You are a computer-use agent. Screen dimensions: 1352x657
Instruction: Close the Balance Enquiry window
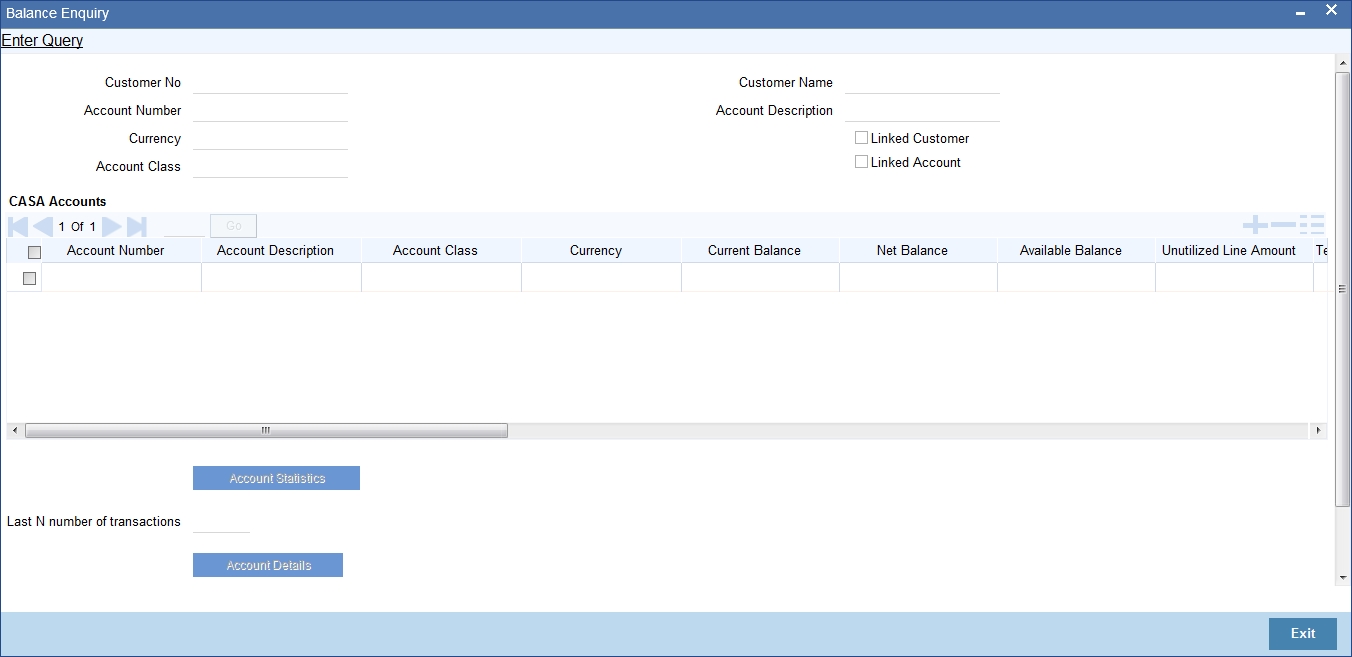pos(1331,10)
